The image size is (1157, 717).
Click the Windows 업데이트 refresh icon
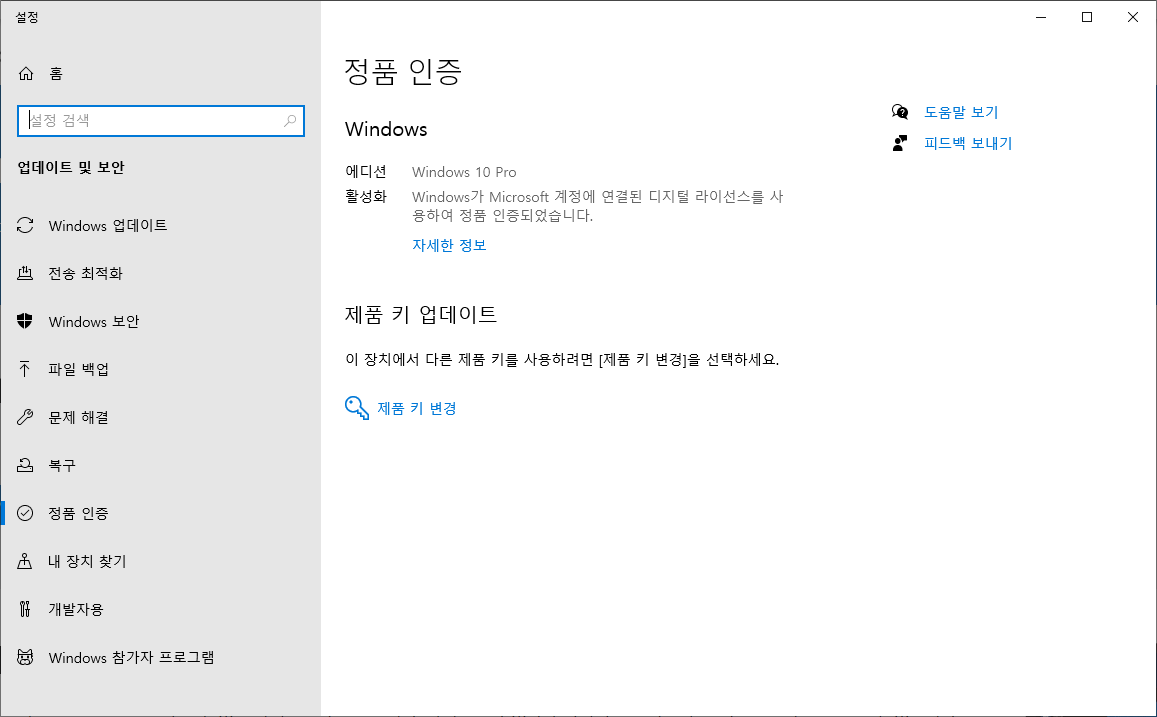click(25, 225)
